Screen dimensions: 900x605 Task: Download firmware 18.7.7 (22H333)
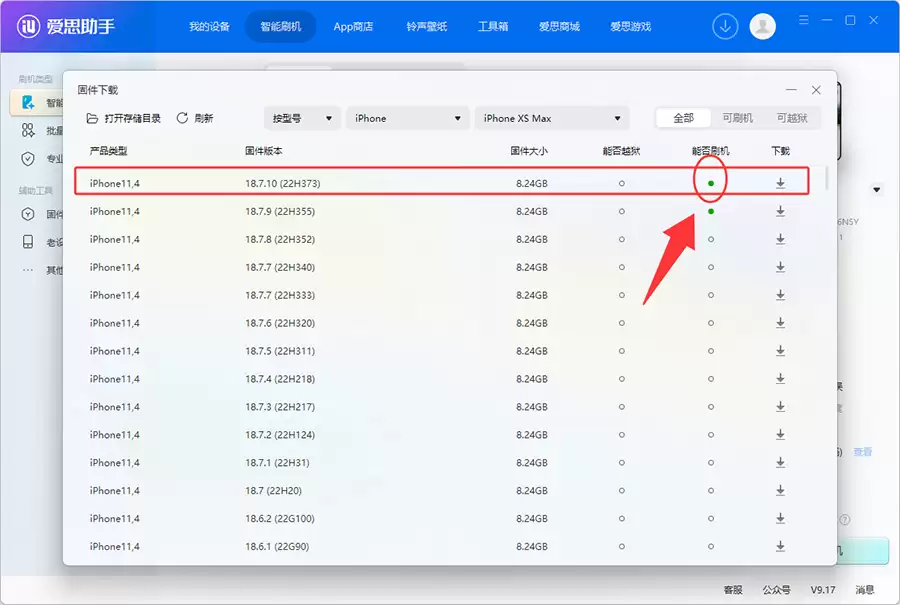780,295
